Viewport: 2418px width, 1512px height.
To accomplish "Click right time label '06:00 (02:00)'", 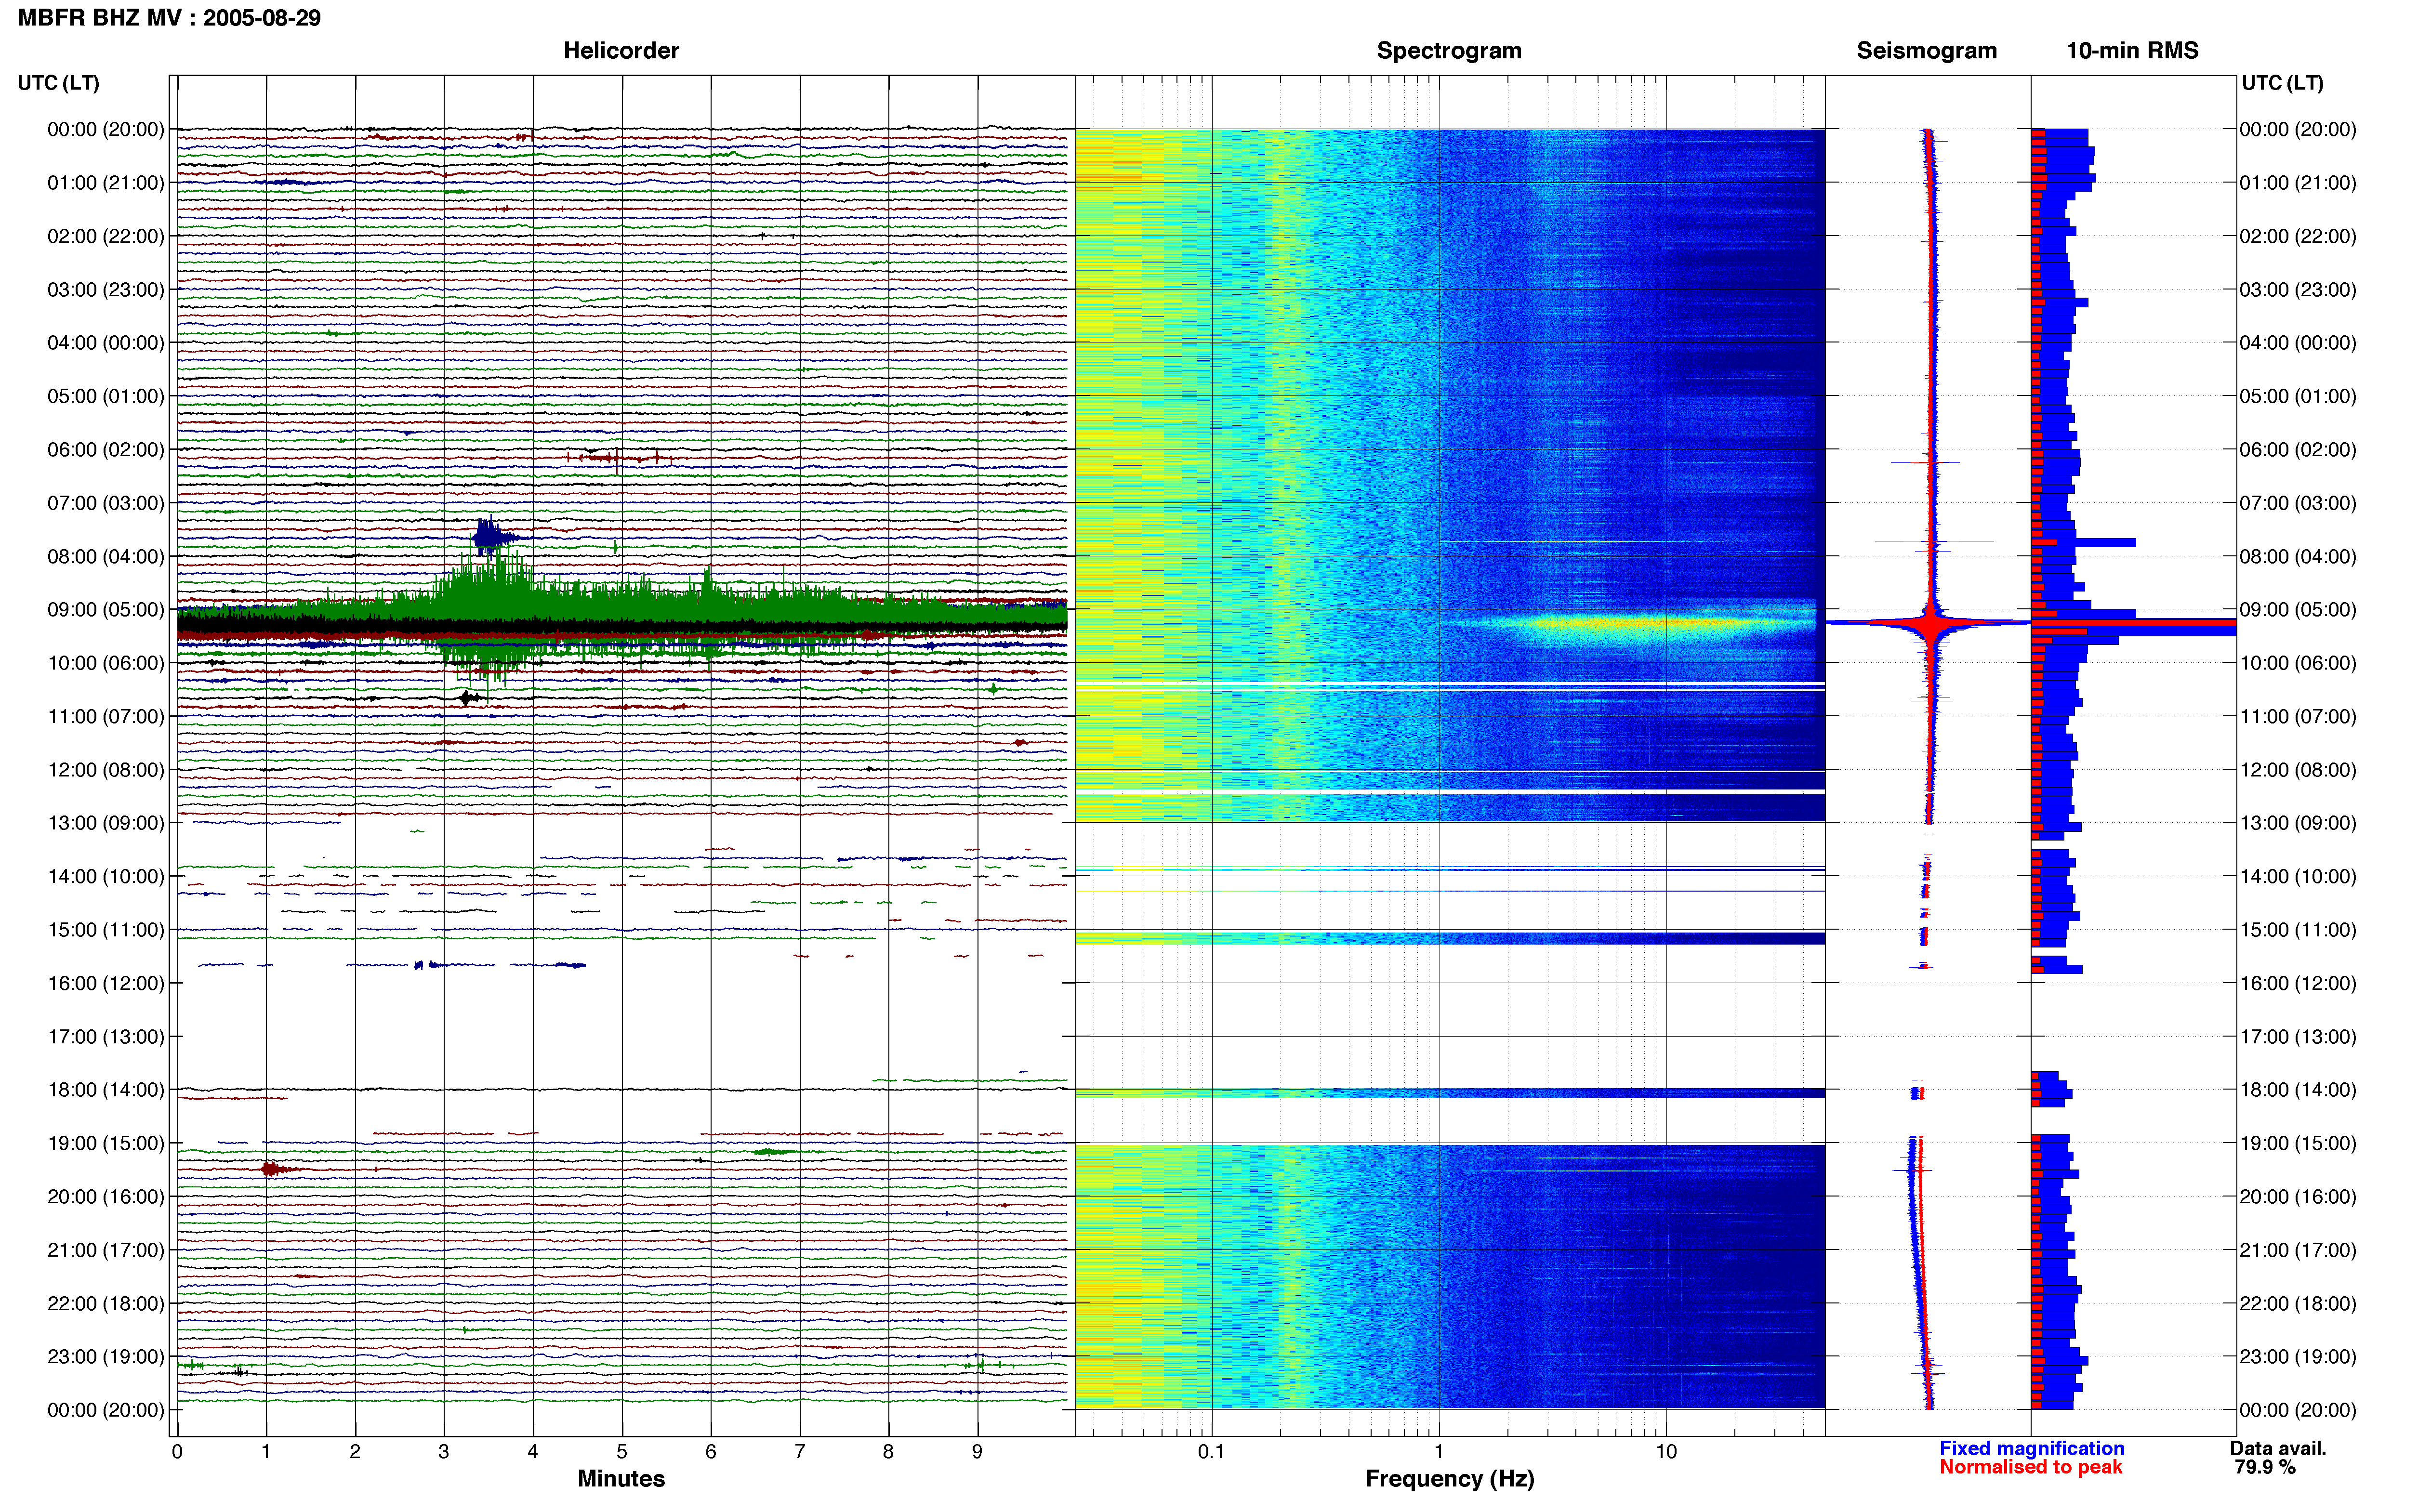I will pyautogui.click(x=2298, y=449).
